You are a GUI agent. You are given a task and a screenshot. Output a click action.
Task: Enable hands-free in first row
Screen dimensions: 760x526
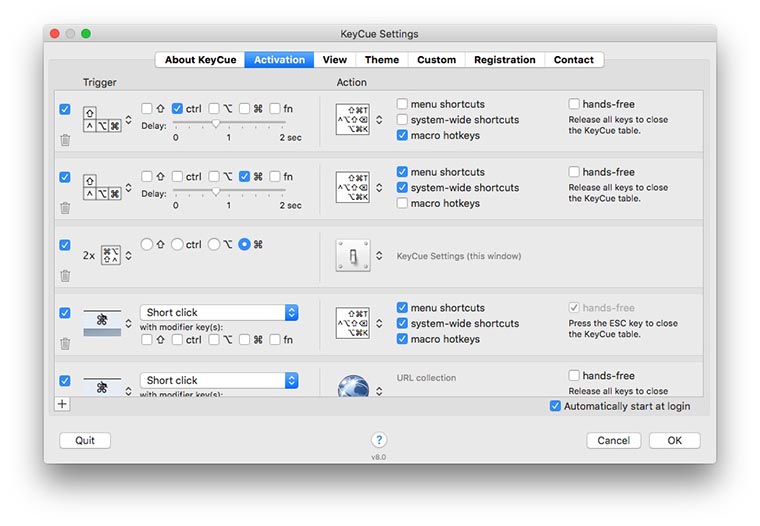pos(574,104)
